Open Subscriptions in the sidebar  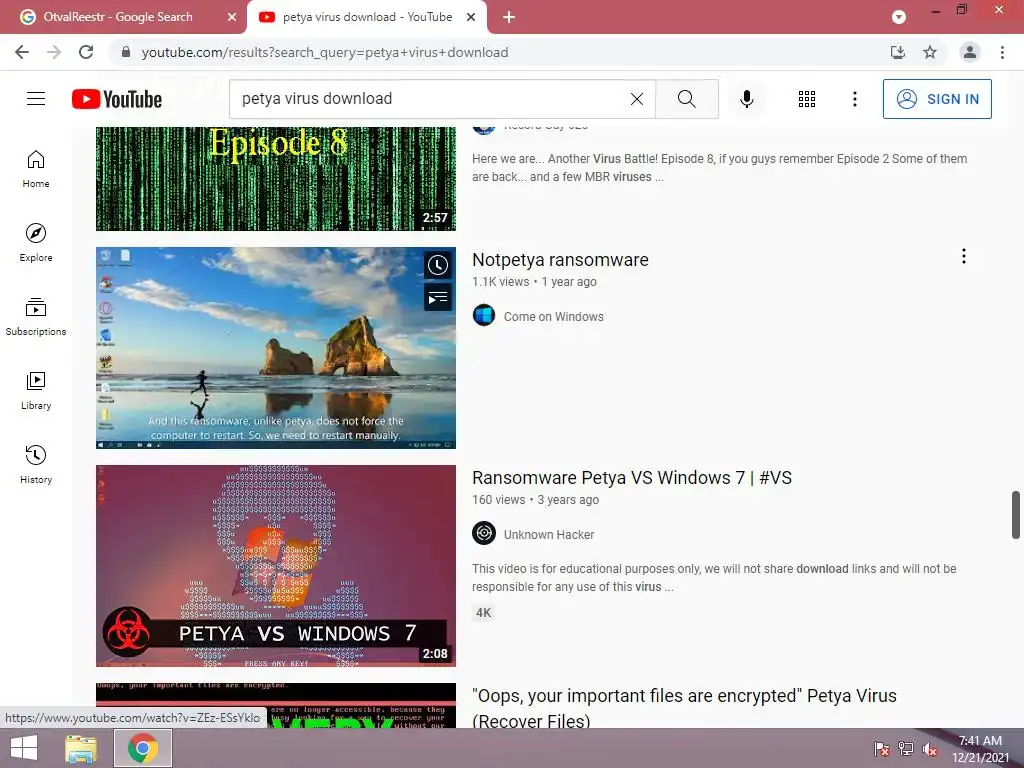(36, 317)
